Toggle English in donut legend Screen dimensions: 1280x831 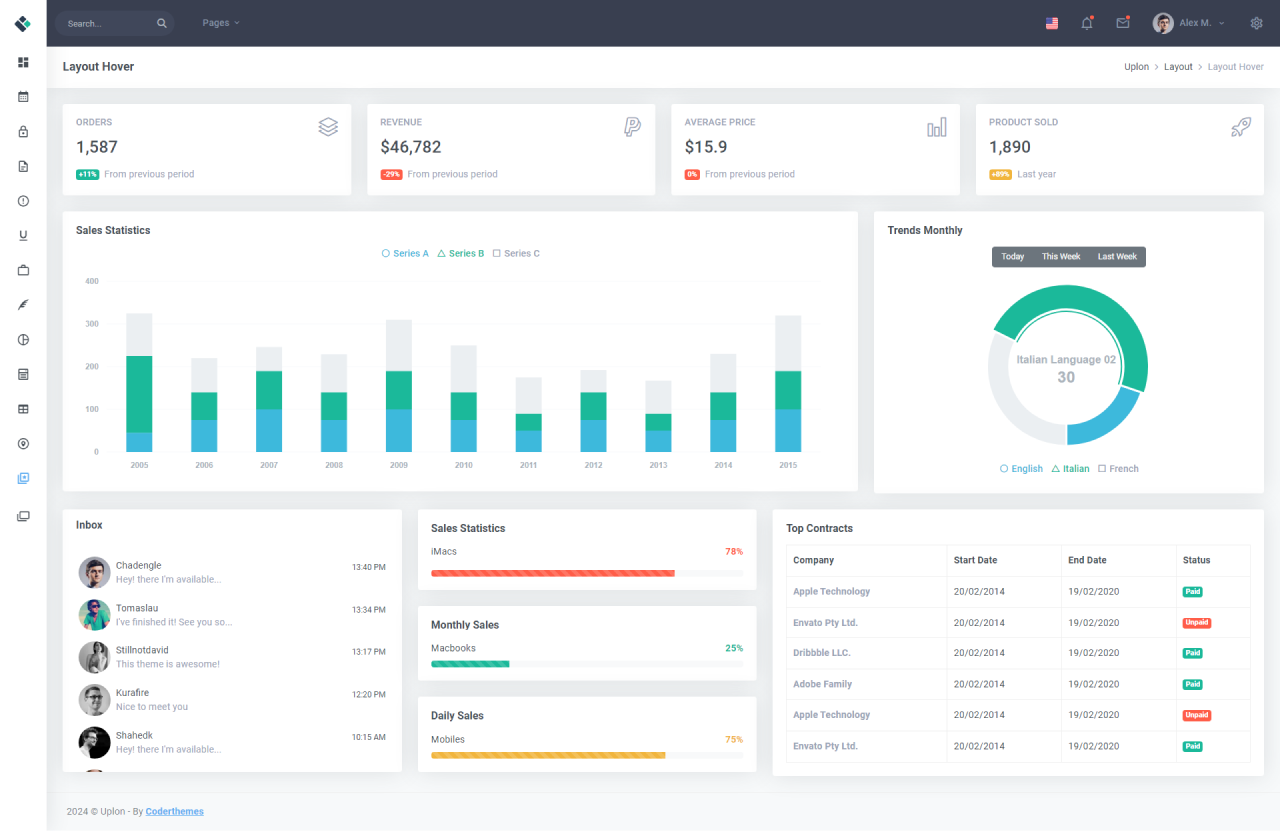coord(1021,469)
